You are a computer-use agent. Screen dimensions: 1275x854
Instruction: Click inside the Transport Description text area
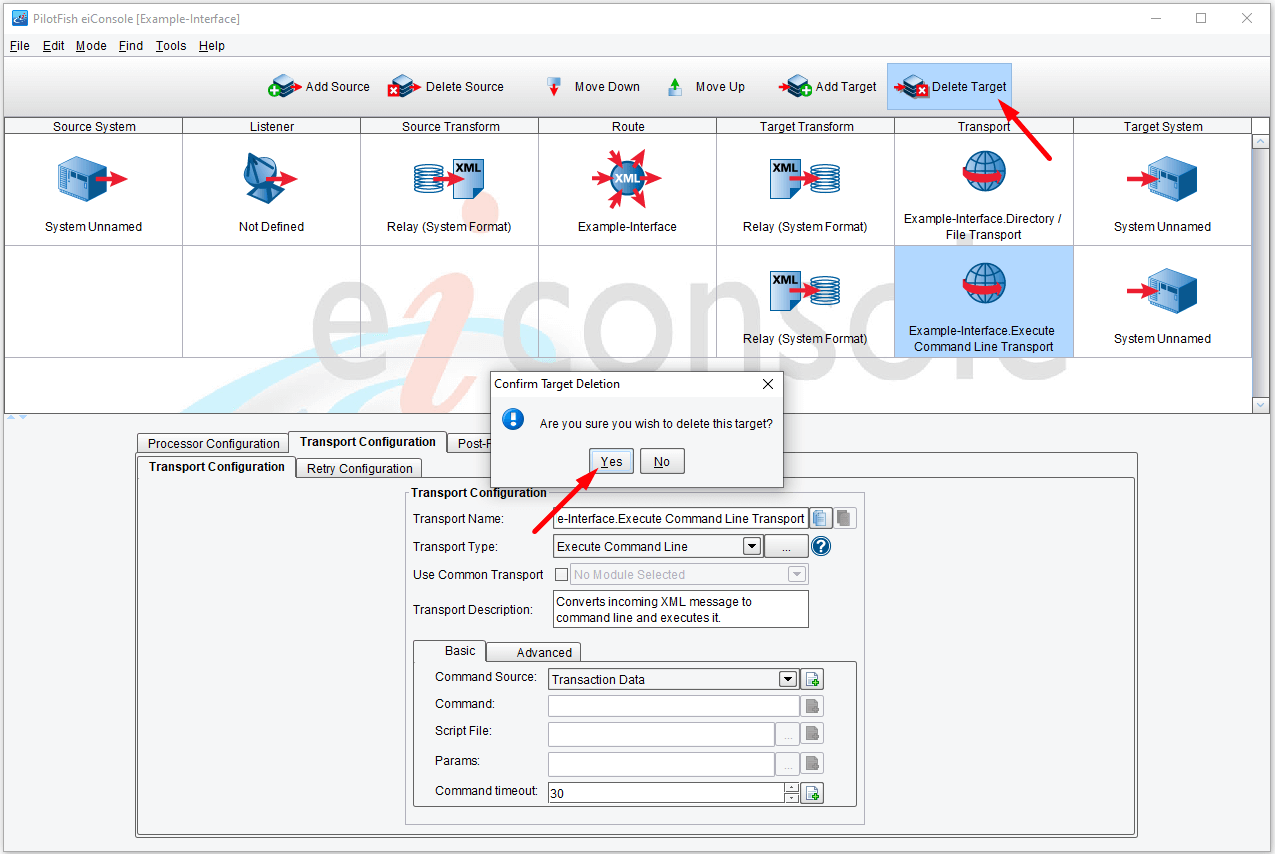pos(680,609)
